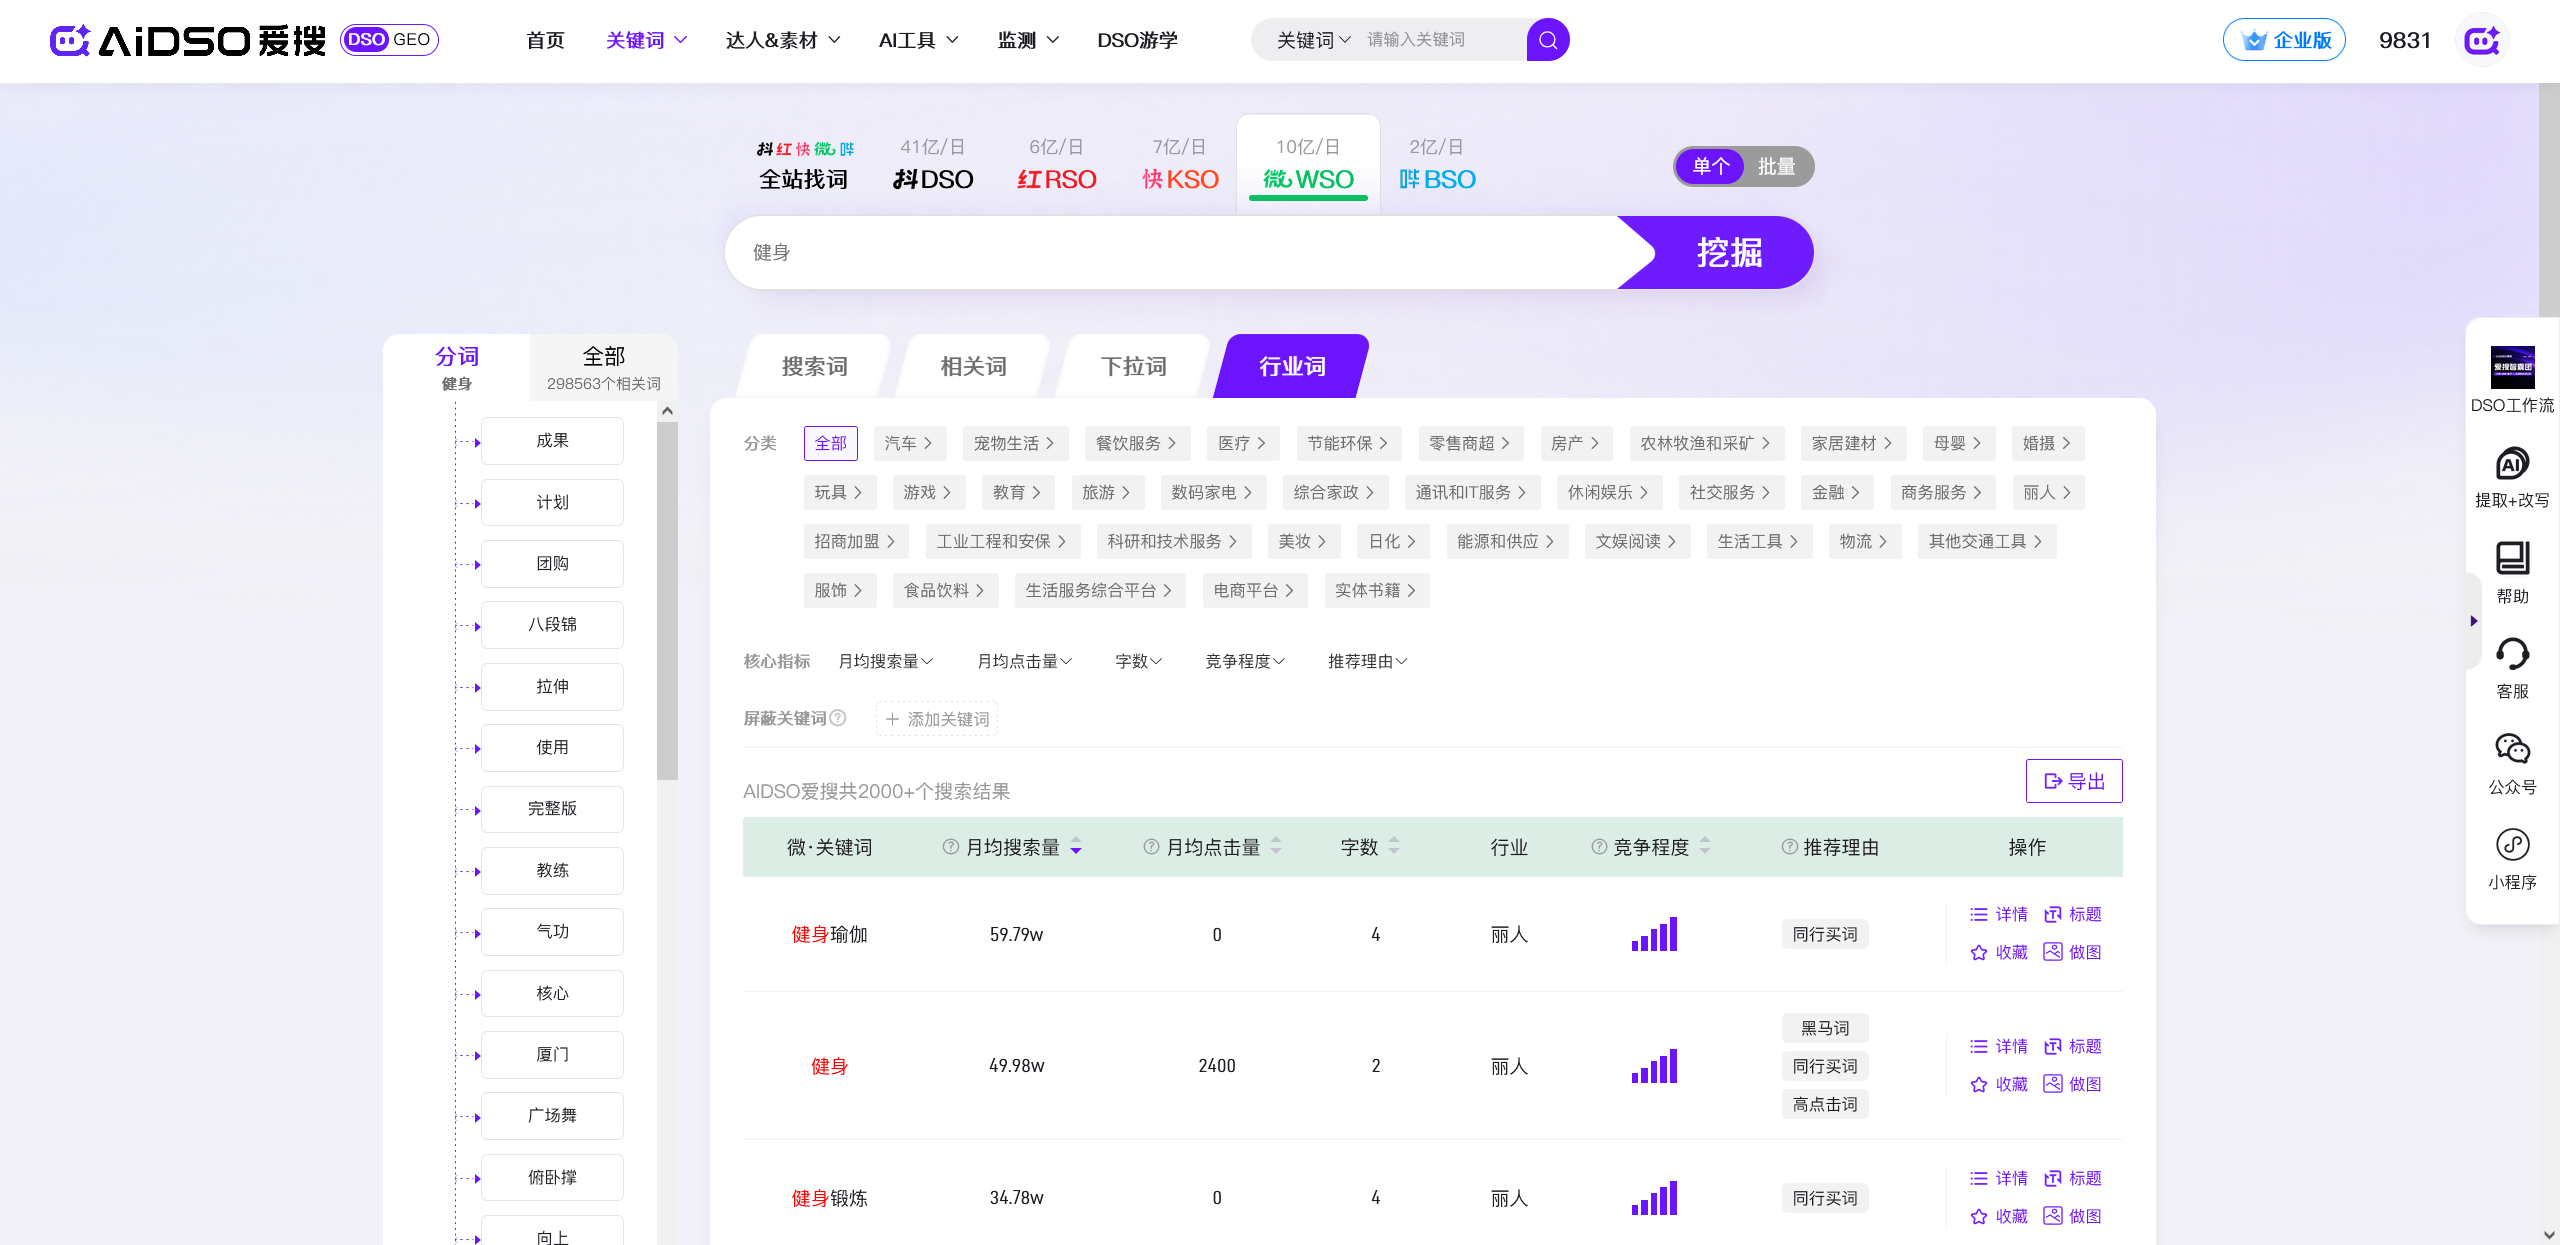Open the 公众号 WeChat icon

click(2511, 749)
